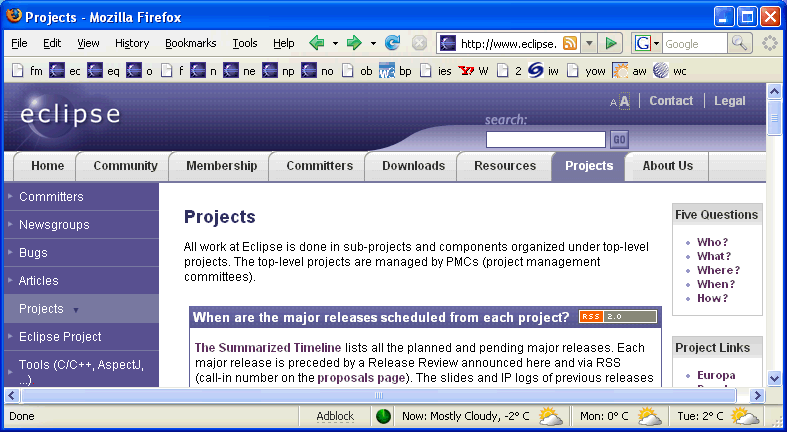Click the address bar URL field
Image resolution: width=787 pixels, height=432 pixels.
(508, 44)
